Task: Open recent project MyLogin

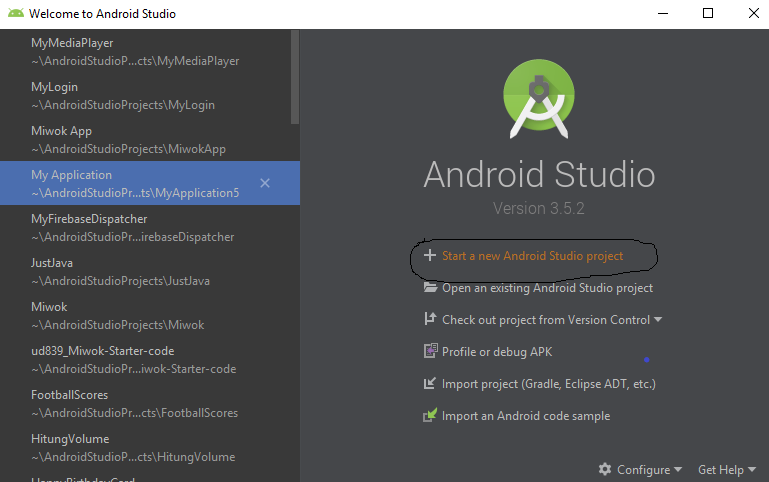Action: tap(150, 96)
